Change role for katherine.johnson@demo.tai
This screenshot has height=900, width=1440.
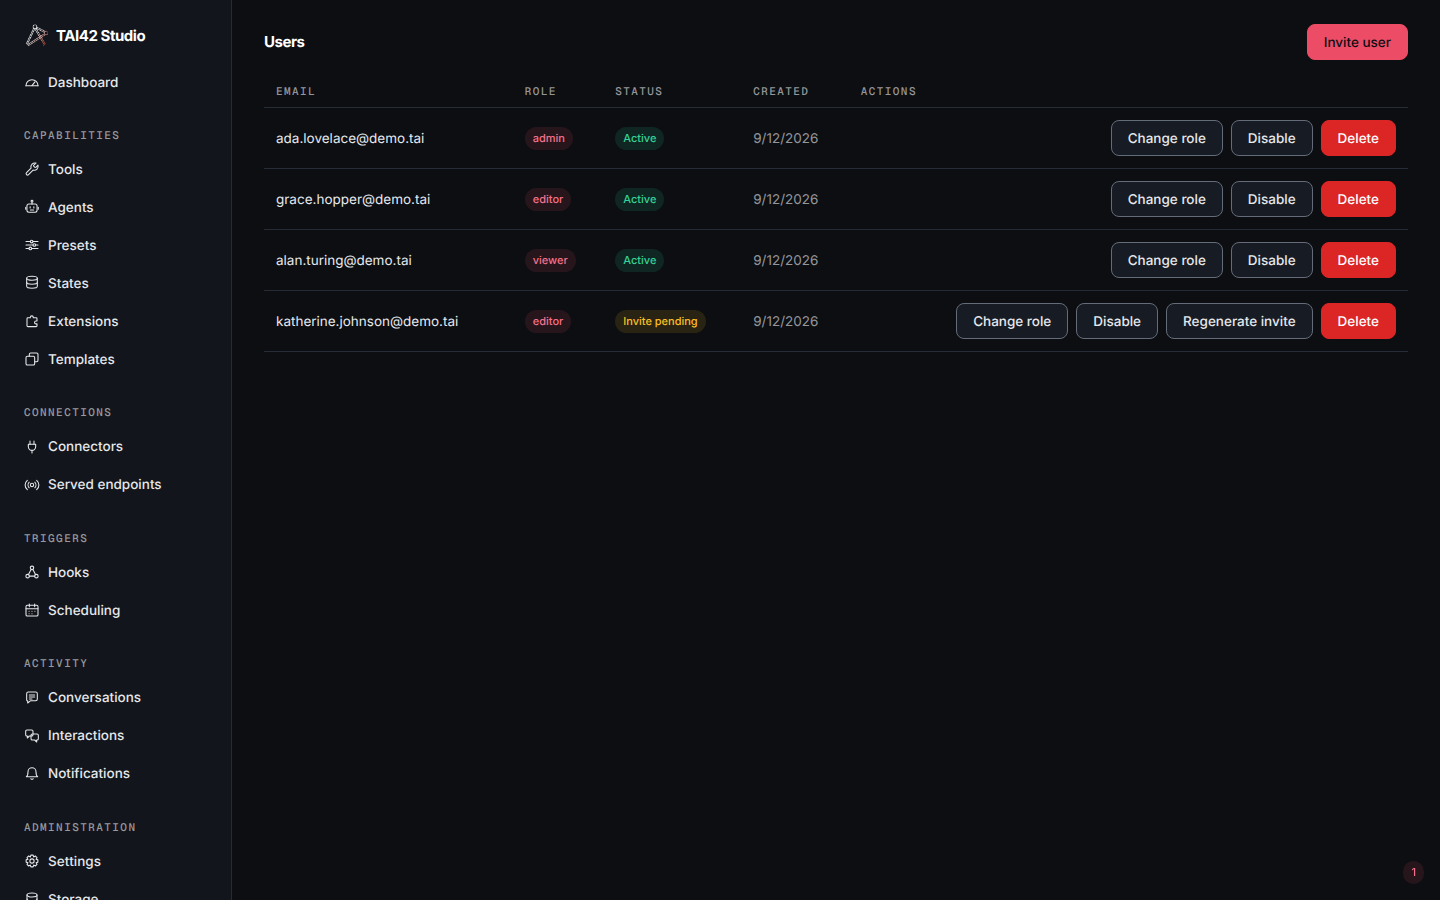(1012, 321)
